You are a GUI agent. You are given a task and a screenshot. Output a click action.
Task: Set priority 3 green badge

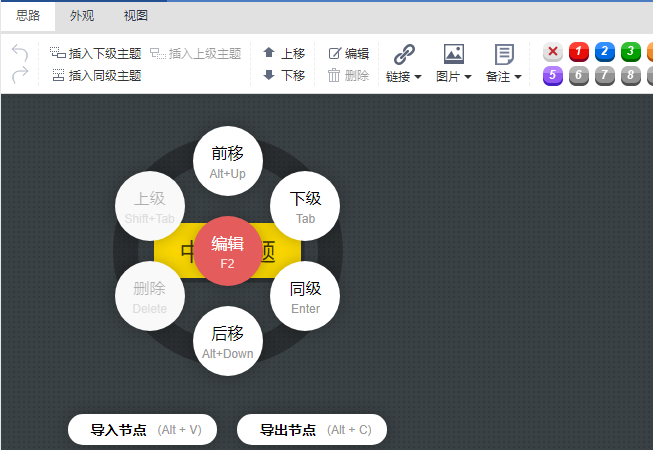click(631, 52)
